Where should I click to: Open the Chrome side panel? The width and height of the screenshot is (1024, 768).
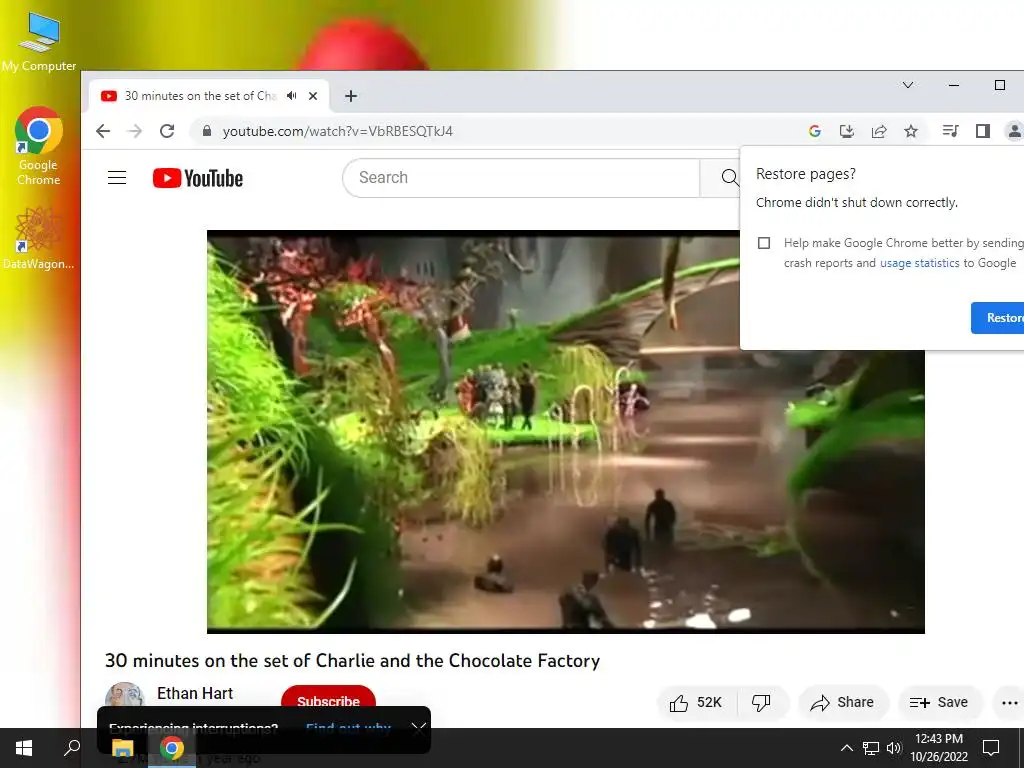(983, 131)
